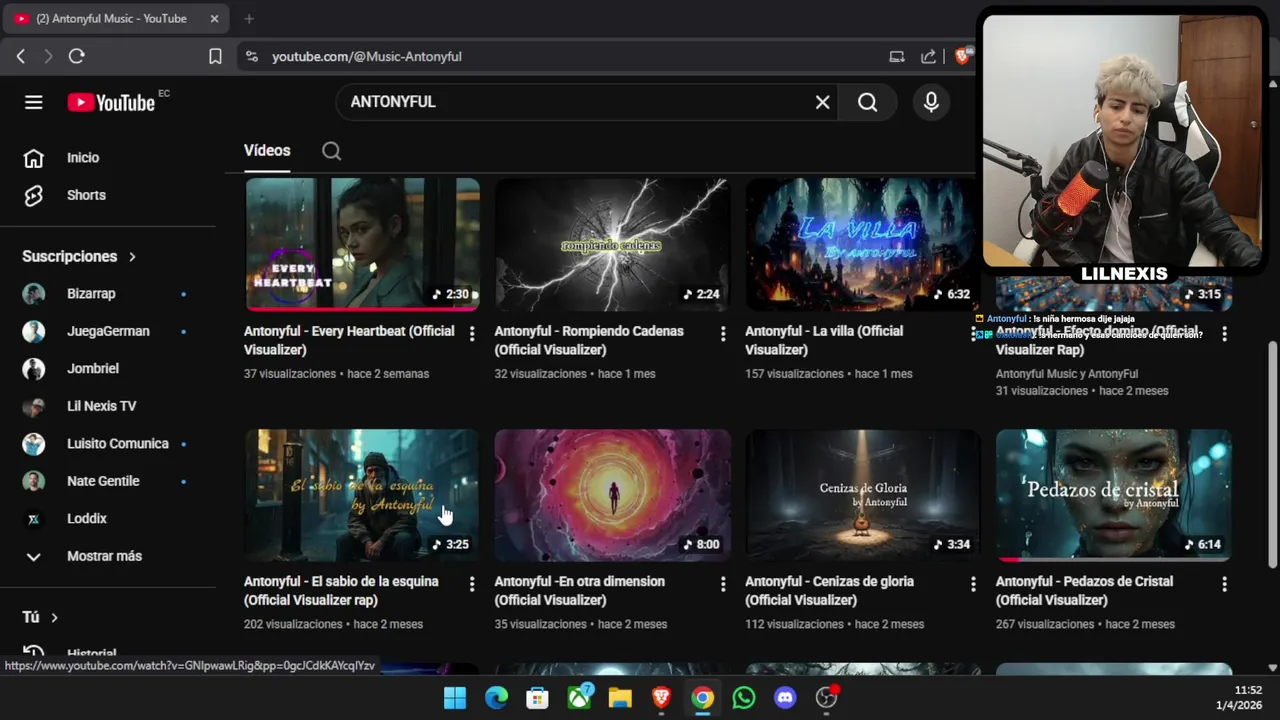Screen dimensions: 1280x720
Task: Start voice search with the microphone
Action: (x=931, y=102)
